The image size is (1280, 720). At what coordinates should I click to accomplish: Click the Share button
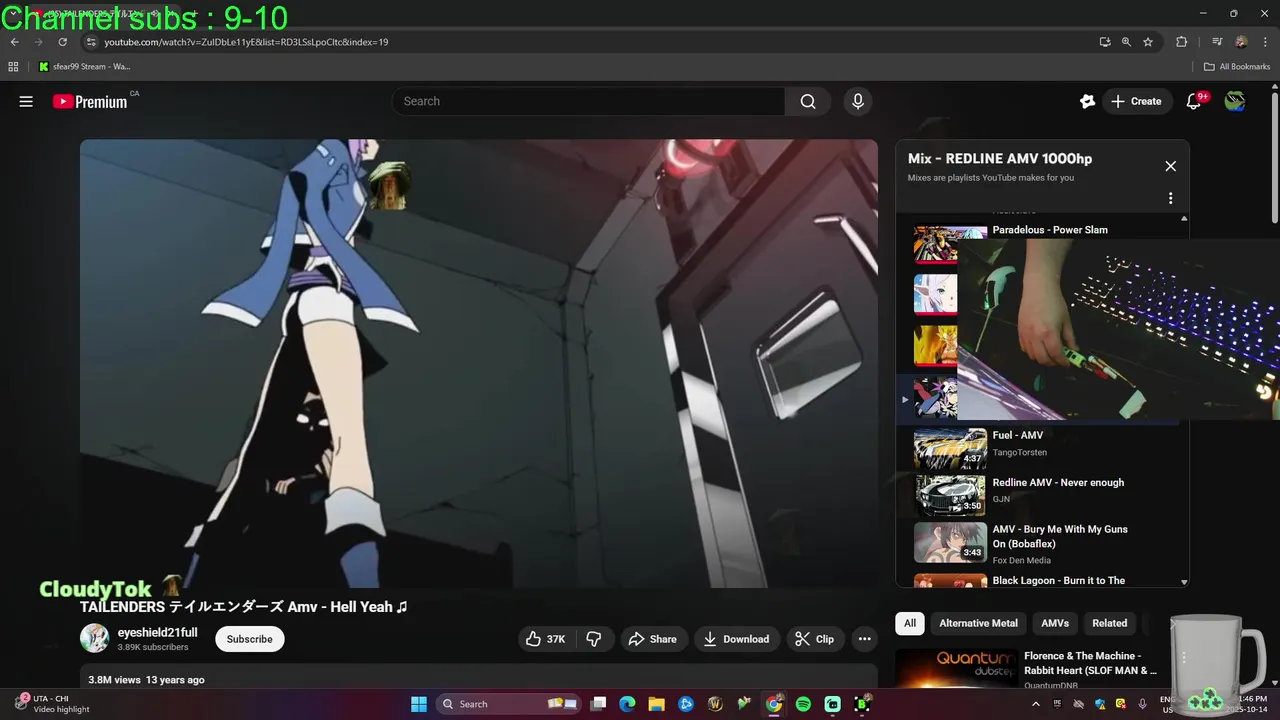652,639
